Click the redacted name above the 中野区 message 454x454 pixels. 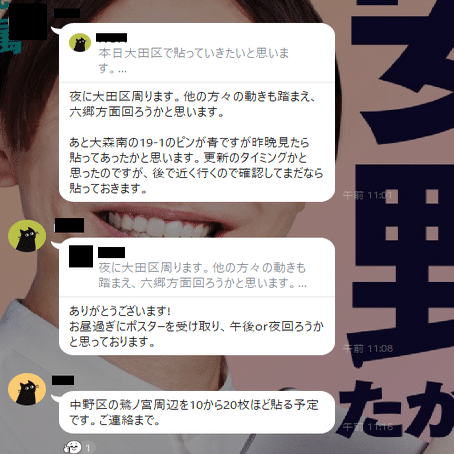click(63, 380)
